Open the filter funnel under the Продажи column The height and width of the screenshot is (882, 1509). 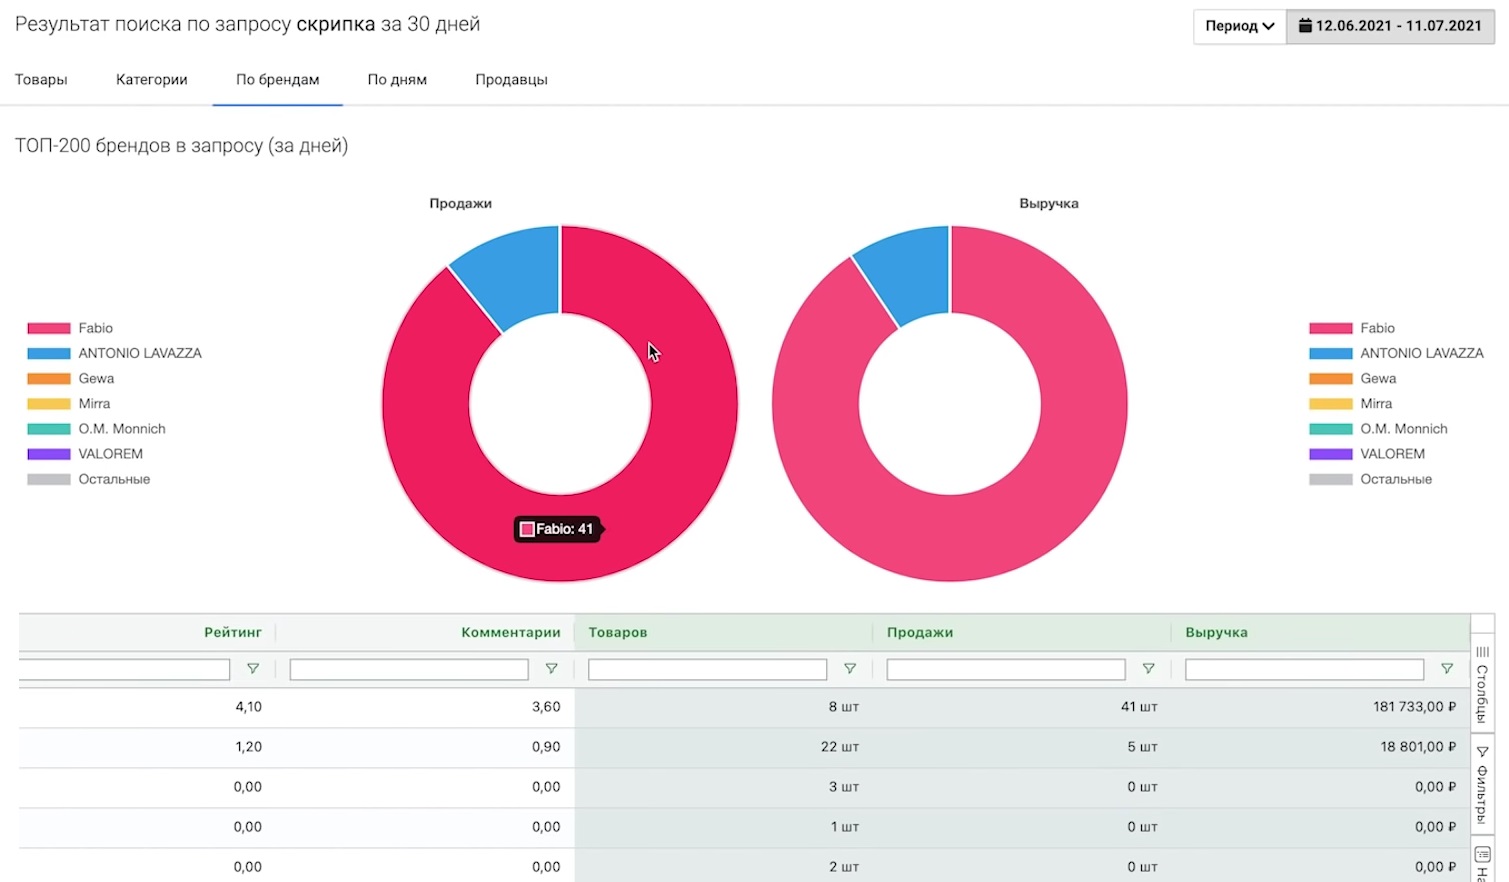(1148, 669)
